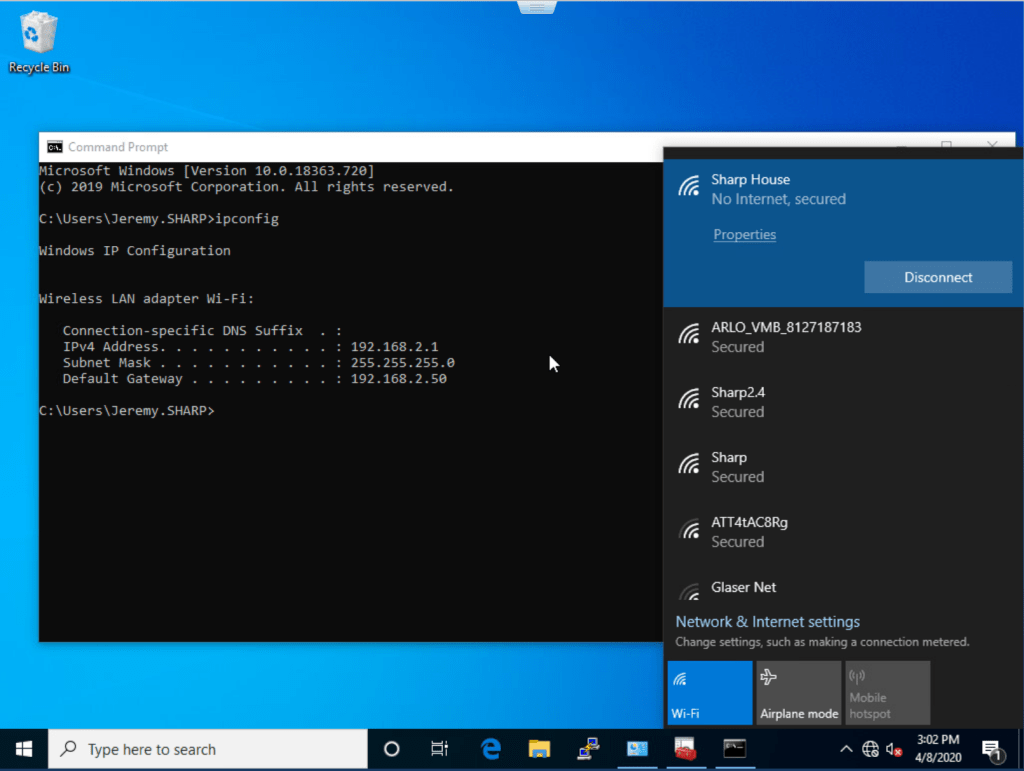
Task: Click the muted speaker tray icon
Action: click(x=894, y=749)
